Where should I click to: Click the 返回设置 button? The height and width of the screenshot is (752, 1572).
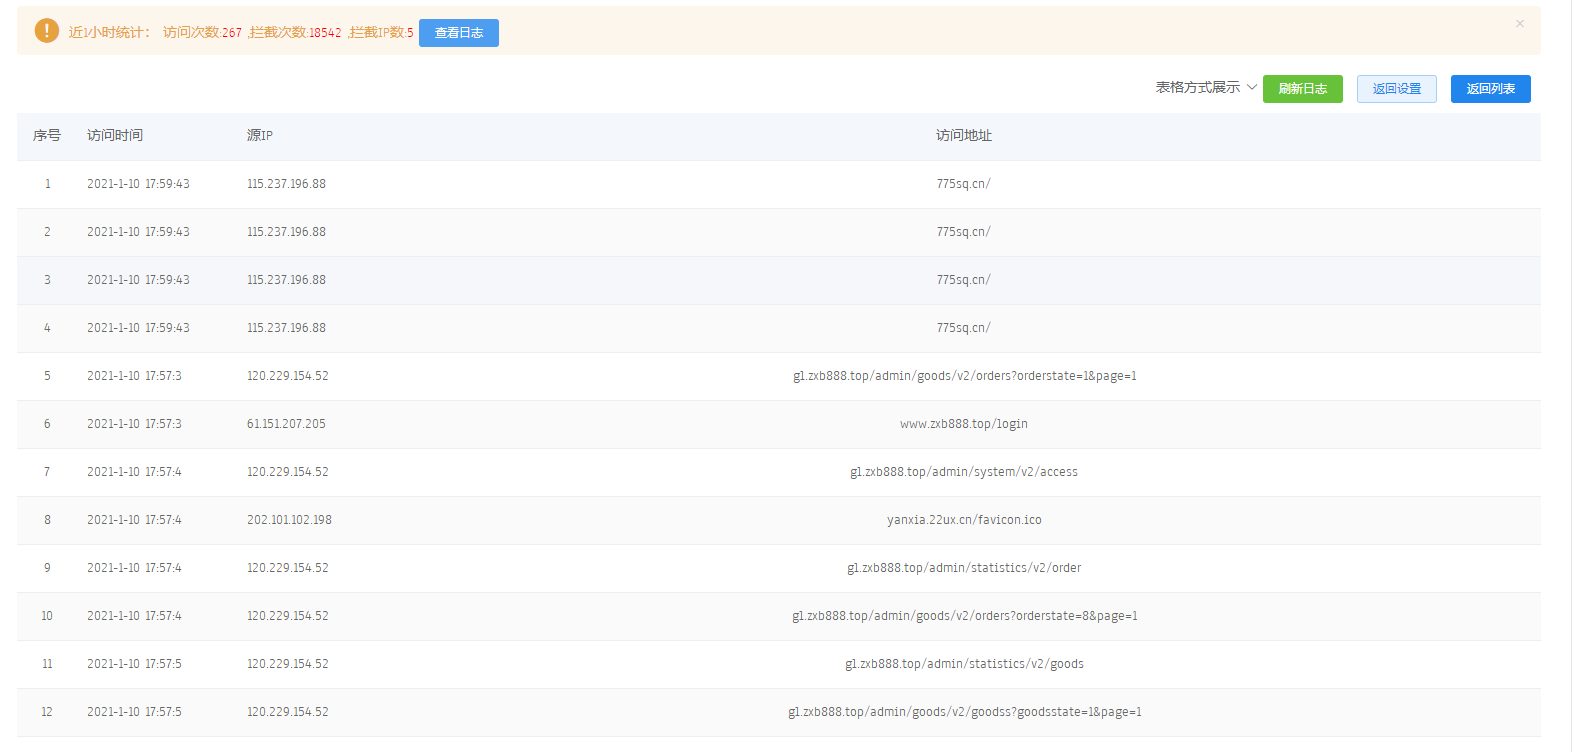[1396, 89]
